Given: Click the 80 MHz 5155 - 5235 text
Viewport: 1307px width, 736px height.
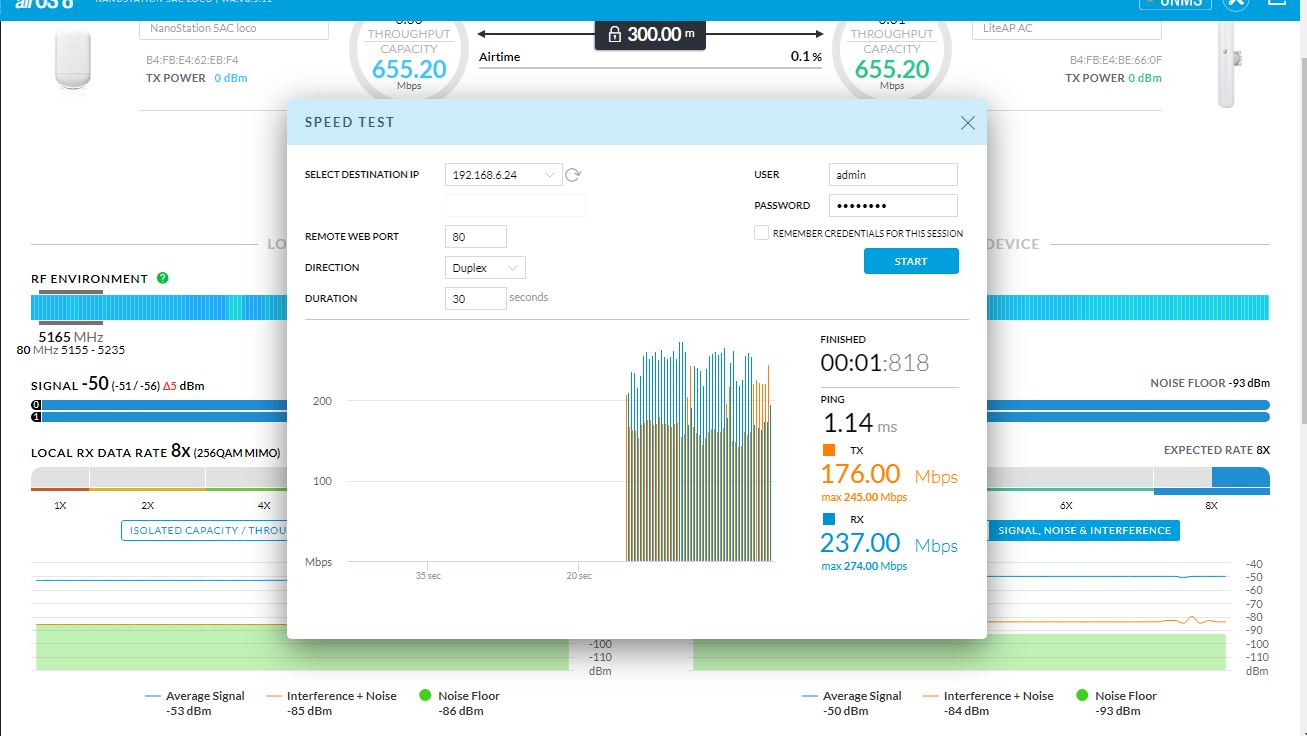Looking at the screenshot, I should [71, 351].
